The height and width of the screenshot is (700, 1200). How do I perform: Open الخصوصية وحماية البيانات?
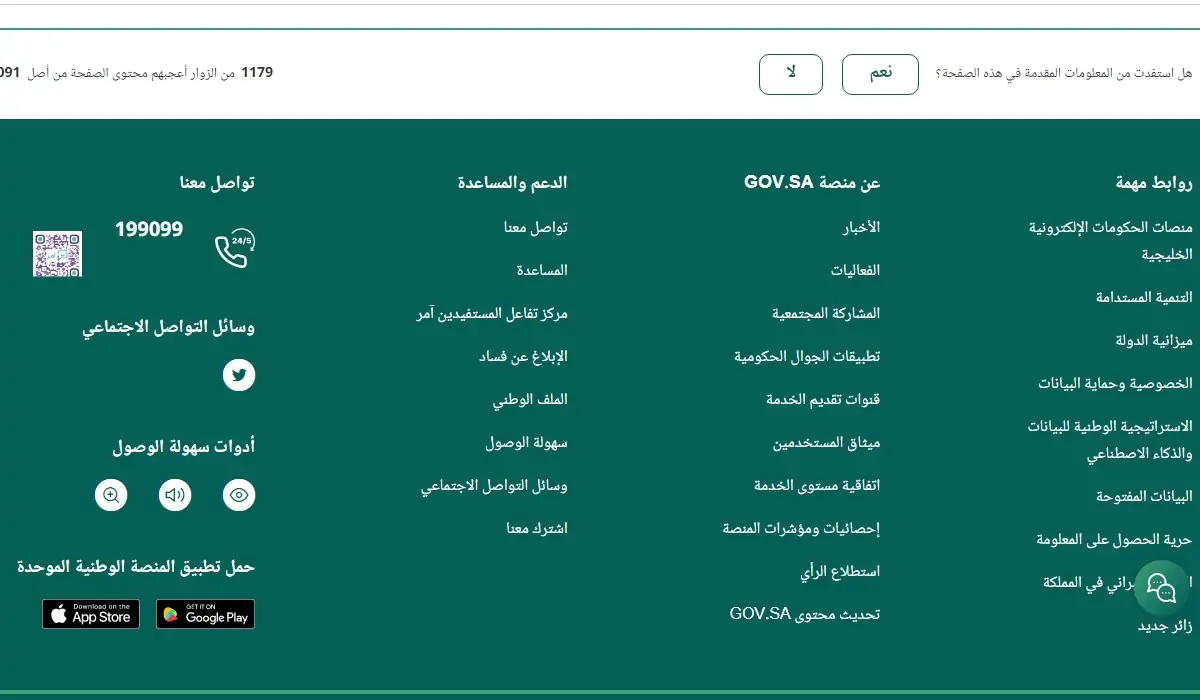[1115, 383]
